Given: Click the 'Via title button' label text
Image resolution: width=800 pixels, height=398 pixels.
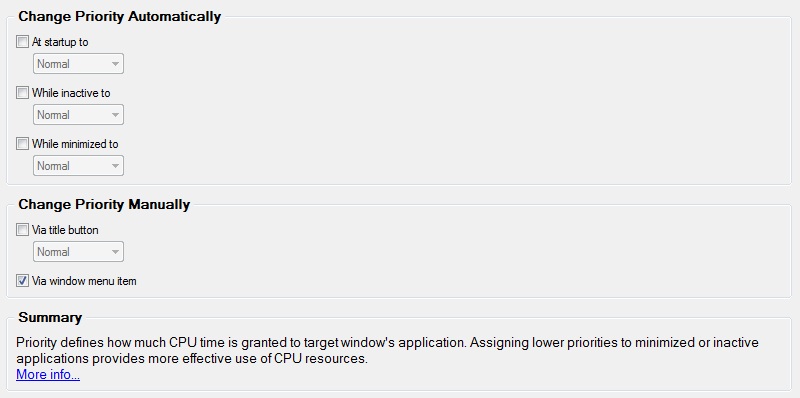Looking at the screenshot, I should pyautogui.click(x=65, y=230).
